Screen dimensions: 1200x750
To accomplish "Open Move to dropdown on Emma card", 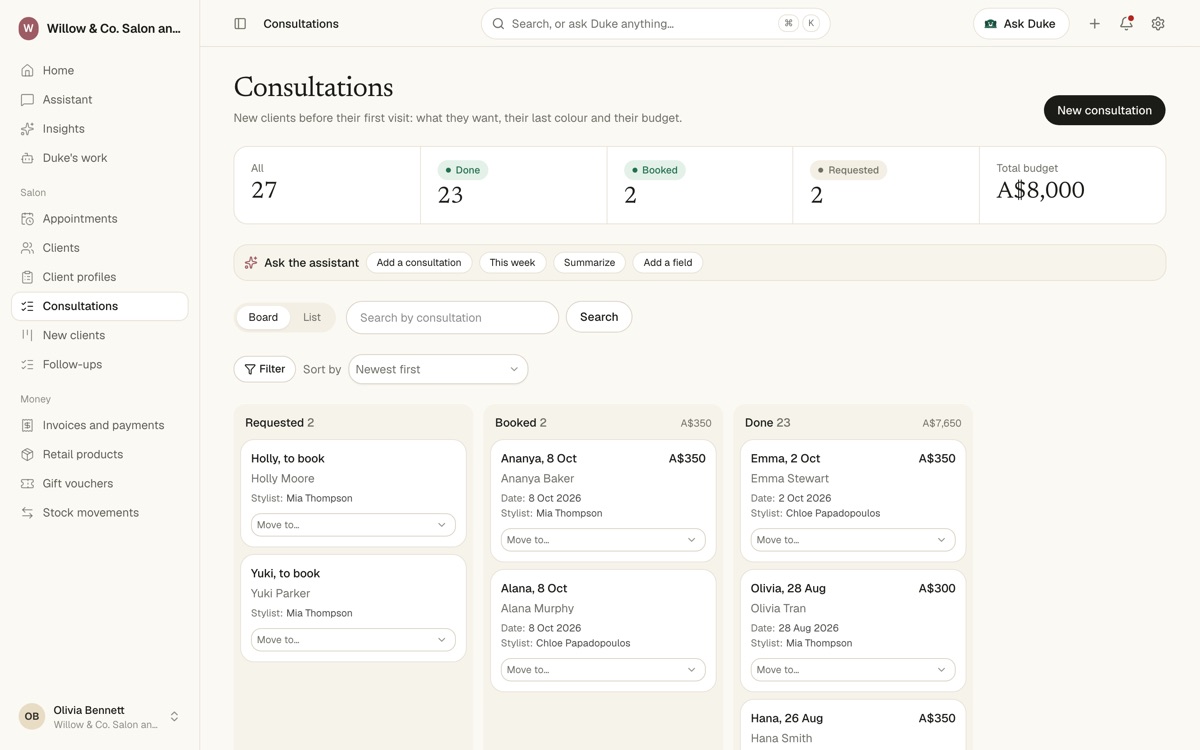I will point(853,540).
